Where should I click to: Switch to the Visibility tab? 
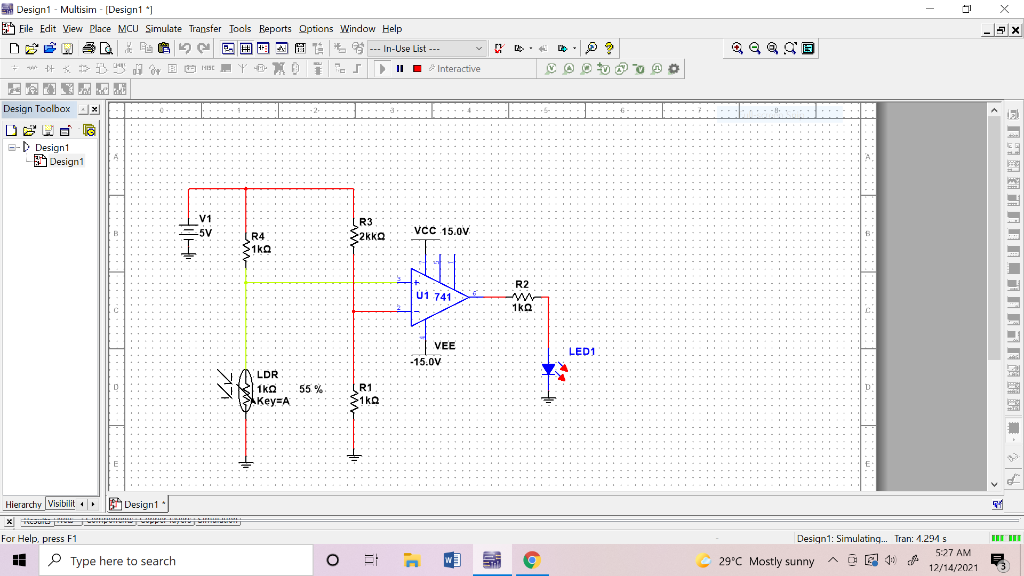point(62,504)
